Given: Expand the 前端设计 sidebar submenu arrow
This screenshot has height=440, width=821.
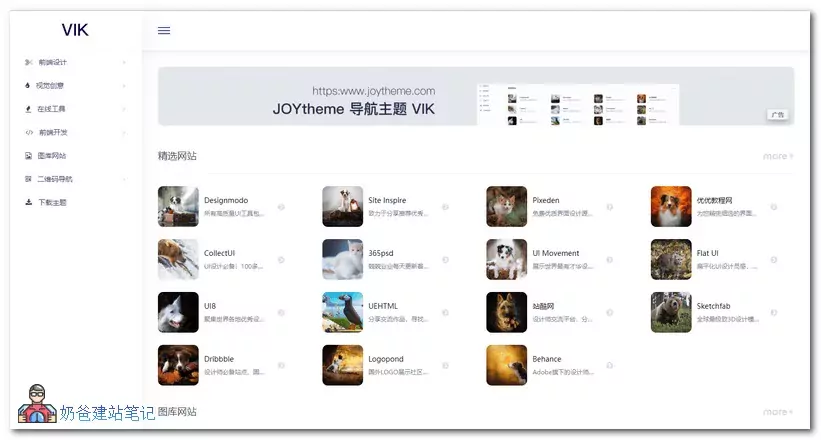Looking at the screenshot, I should point(124,62).
